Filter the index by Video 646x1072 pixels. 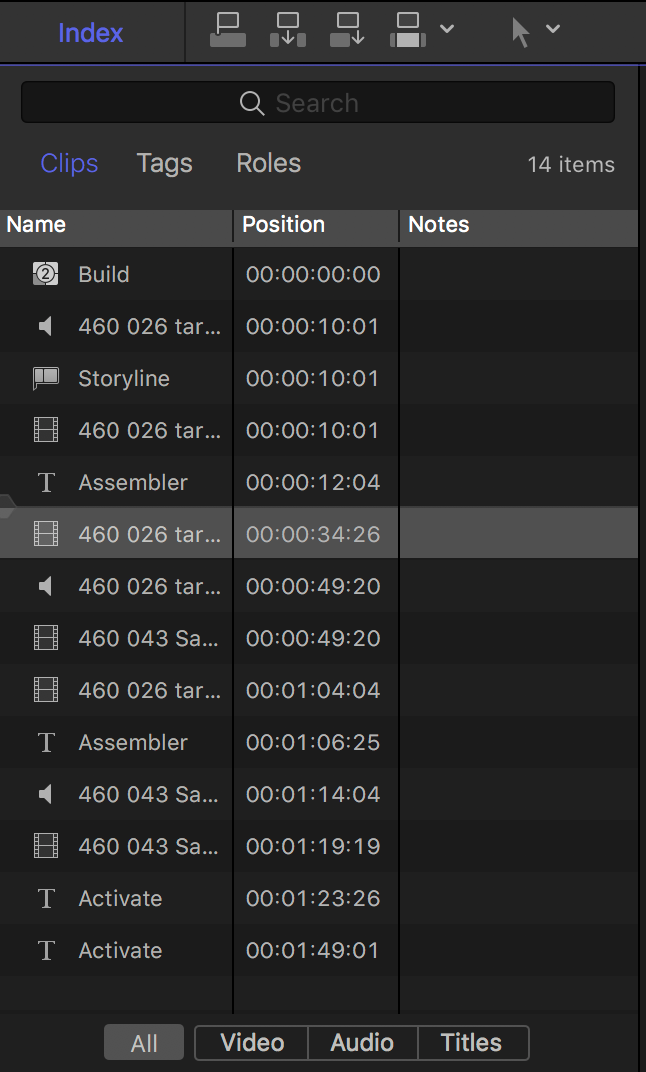(x=252, y=1043)
